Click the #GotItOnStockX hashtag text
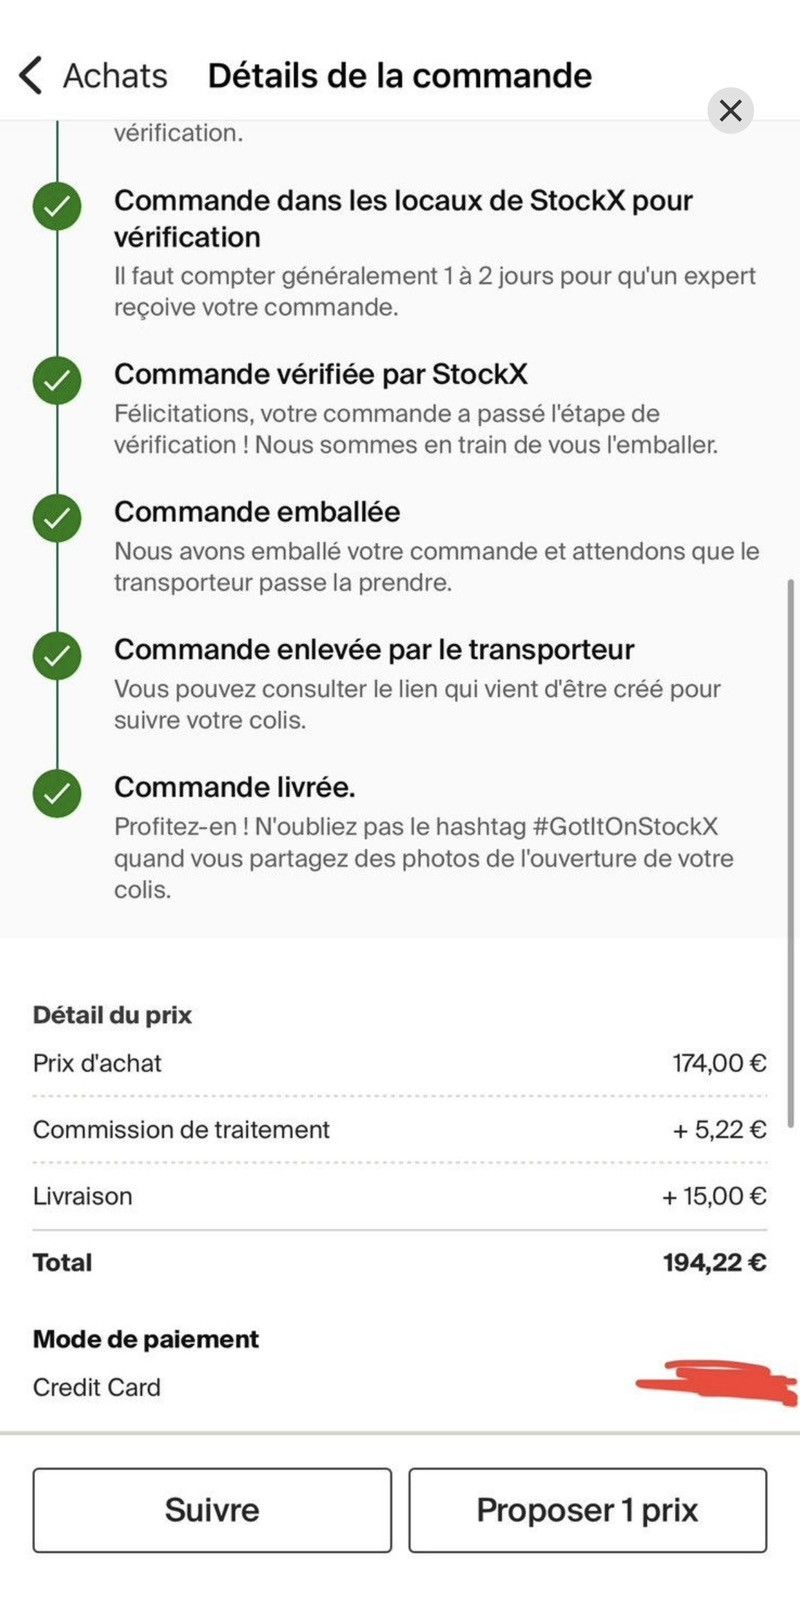 point(625,827)
